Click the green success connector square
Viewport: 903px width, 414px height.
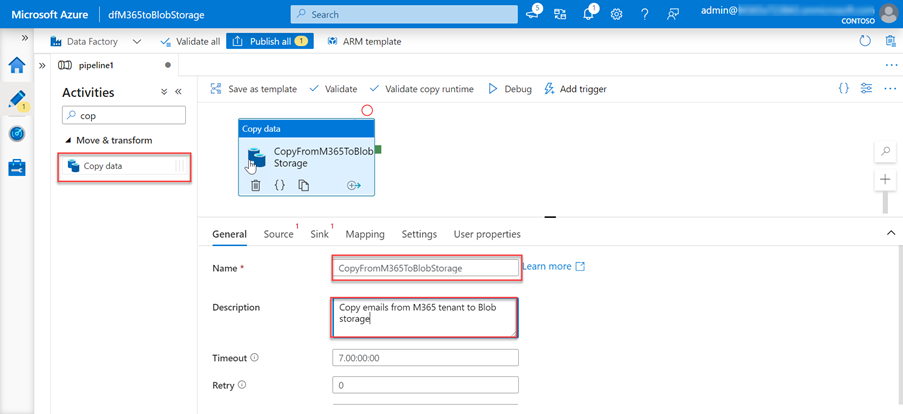pyautogui.click(x=378, y=150)
